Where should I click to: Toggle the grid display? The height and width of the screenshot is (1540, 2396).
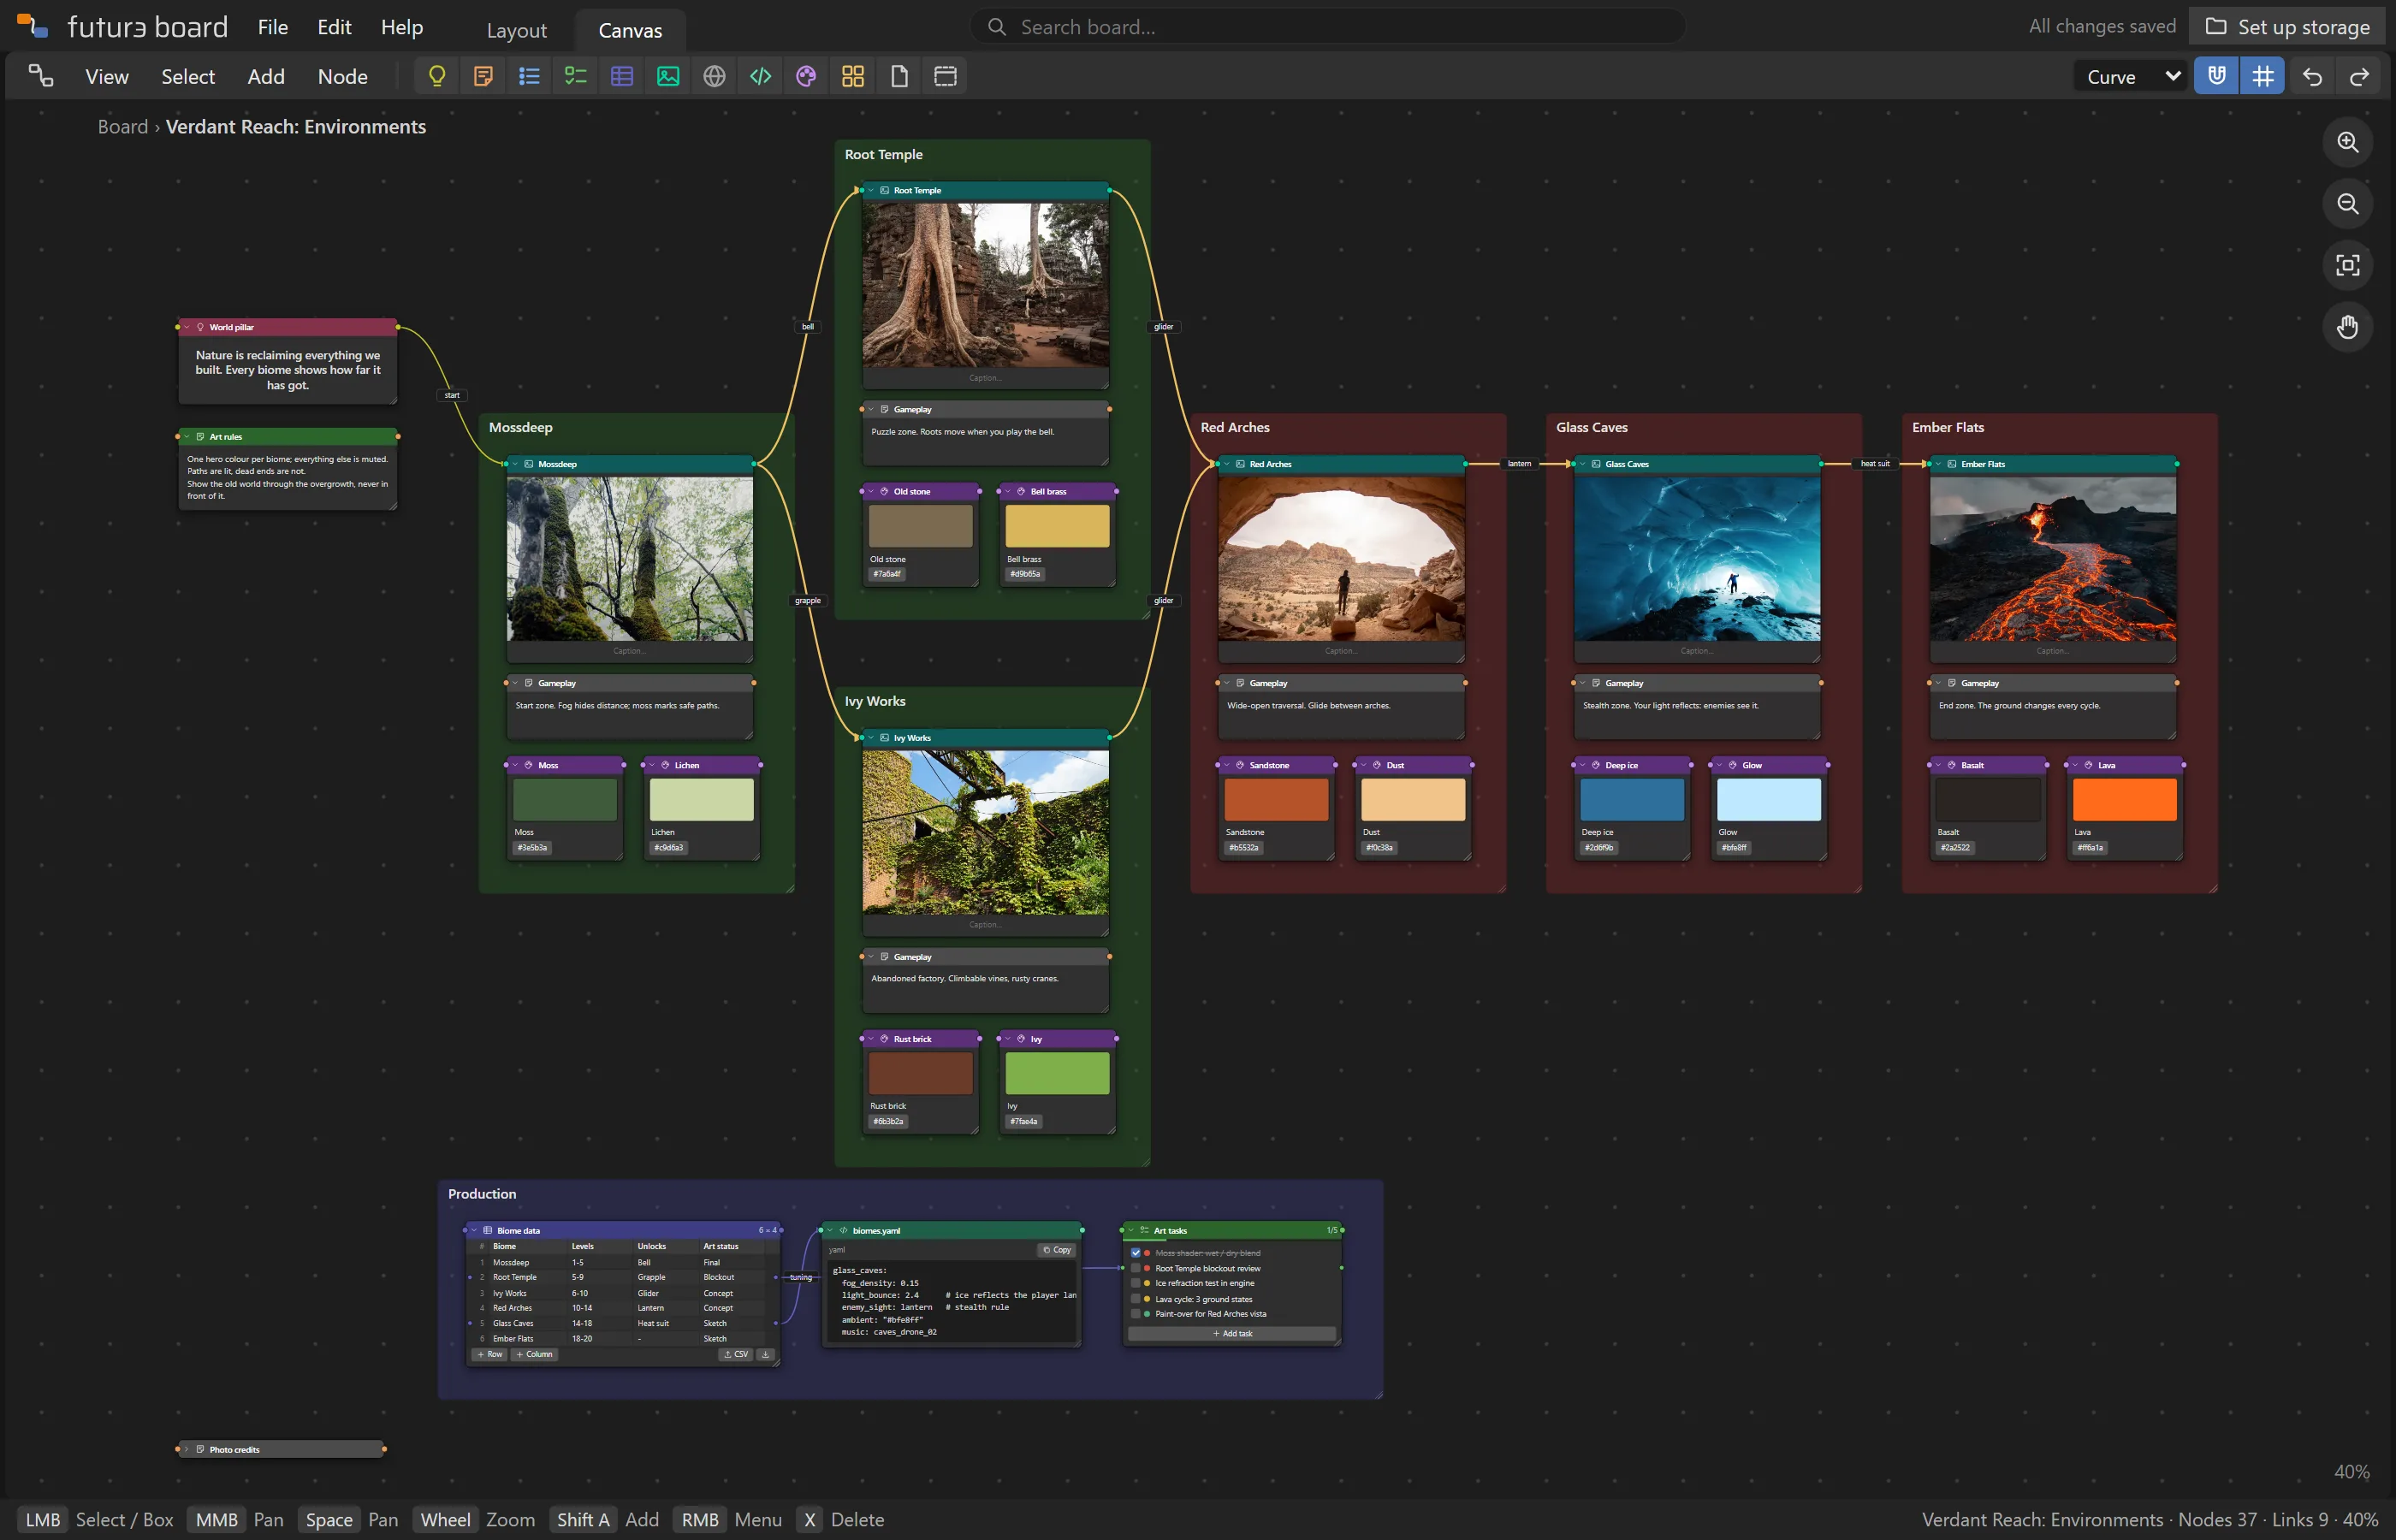point(2262,76)
